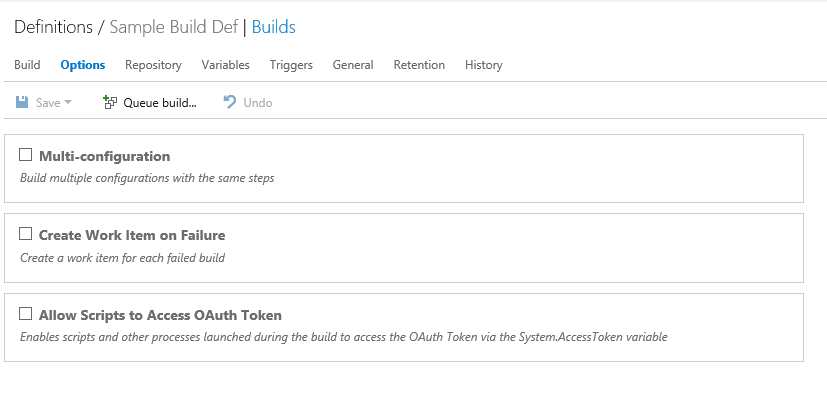Open the Build tab

tap(27, 65)
